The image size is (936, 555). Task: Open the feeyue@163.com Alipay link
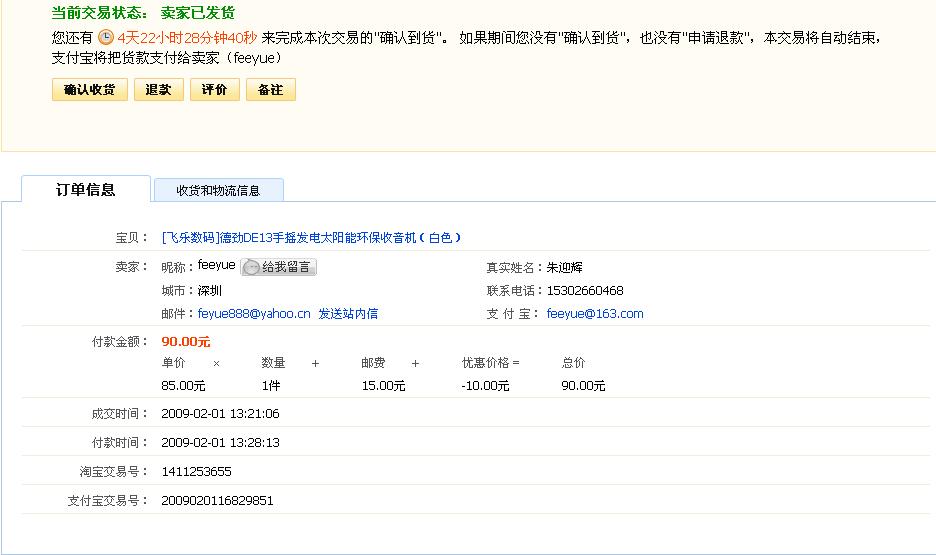click(595, 314)
